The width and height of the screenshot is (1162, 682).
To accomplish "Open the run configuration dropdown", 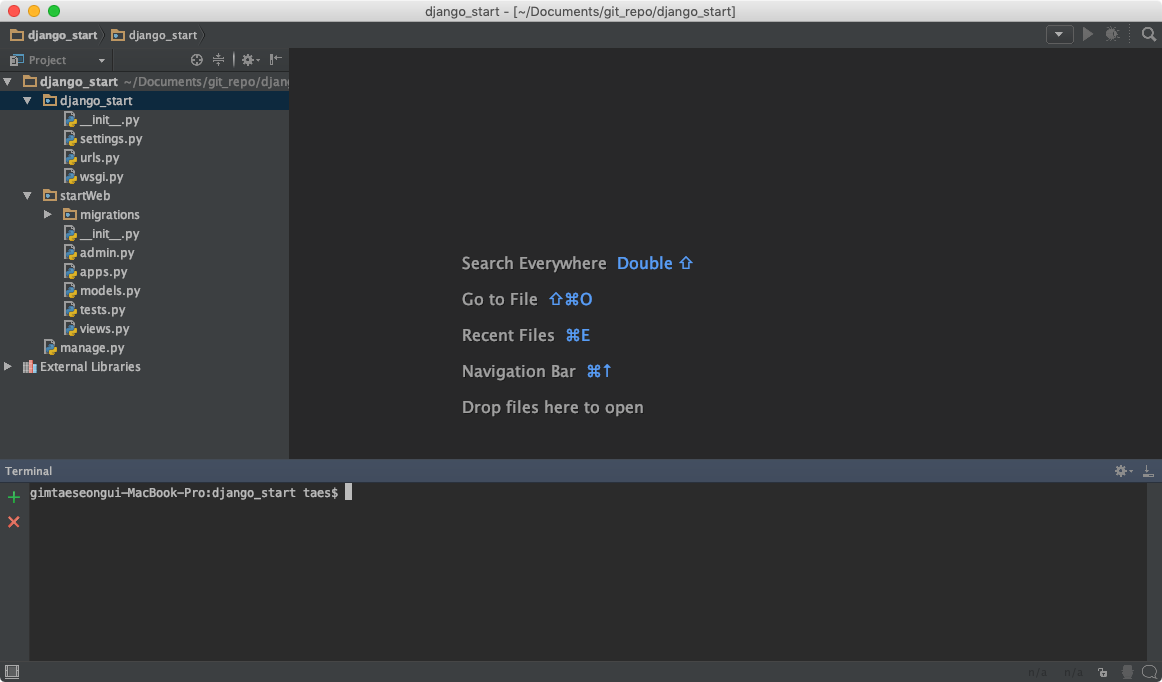I will click(1060, 35).
